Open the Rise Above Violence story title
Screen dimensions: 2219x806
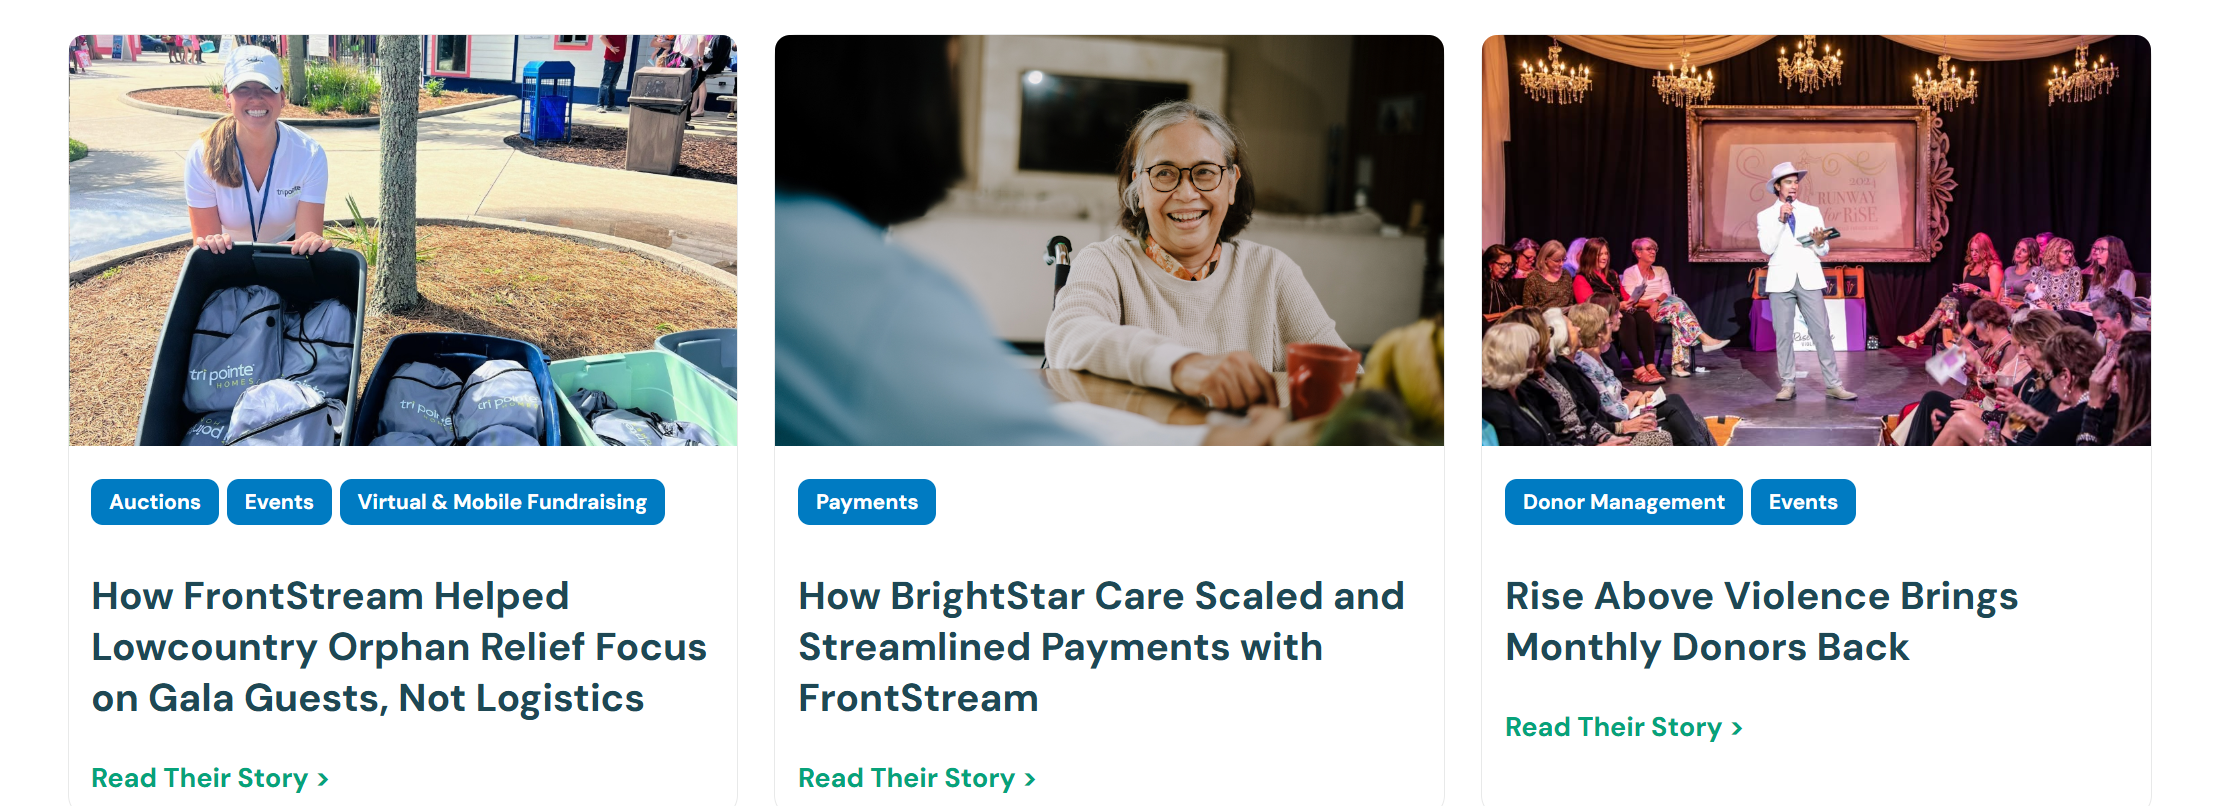[x=1762, y=621]
